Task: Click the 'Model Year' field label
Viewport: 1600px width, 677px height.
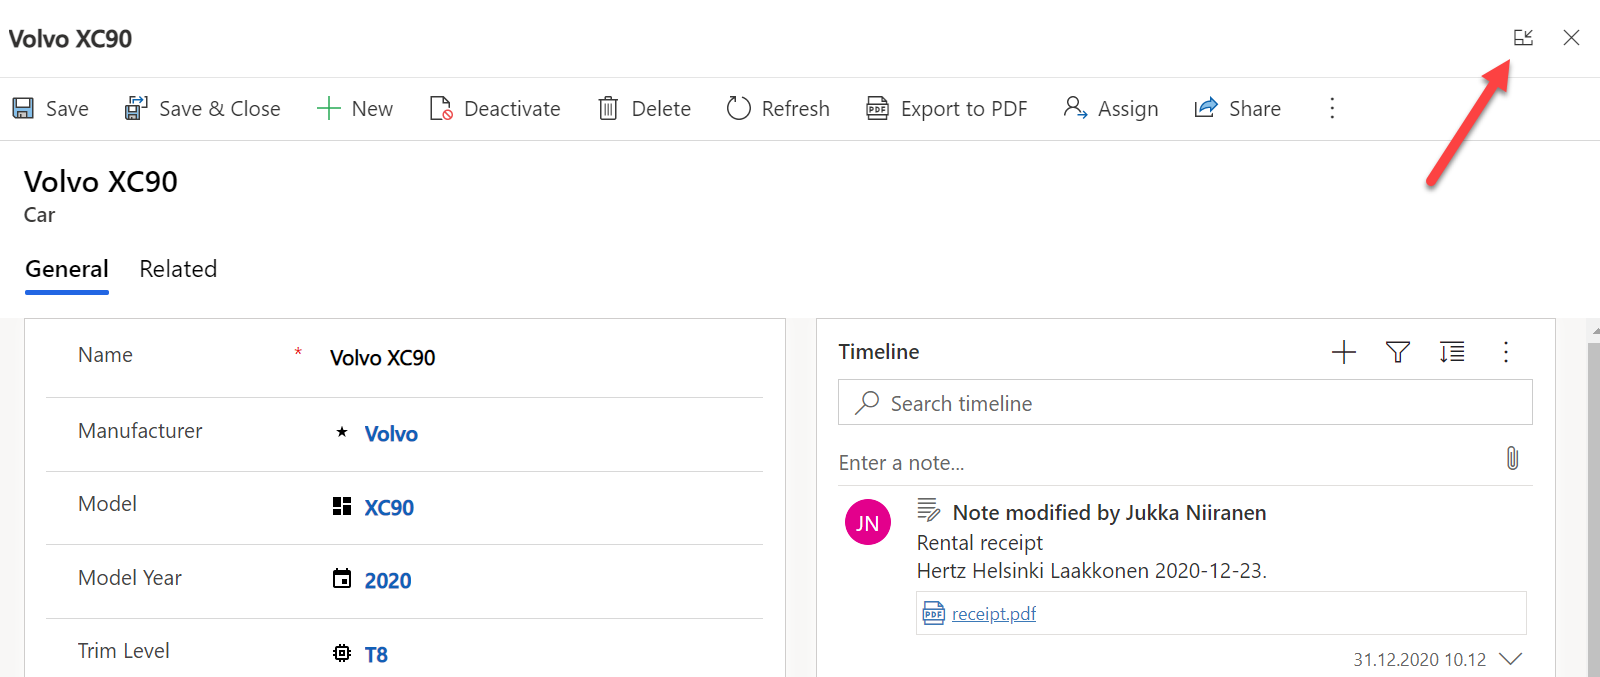Action: (x=130, y=578)
